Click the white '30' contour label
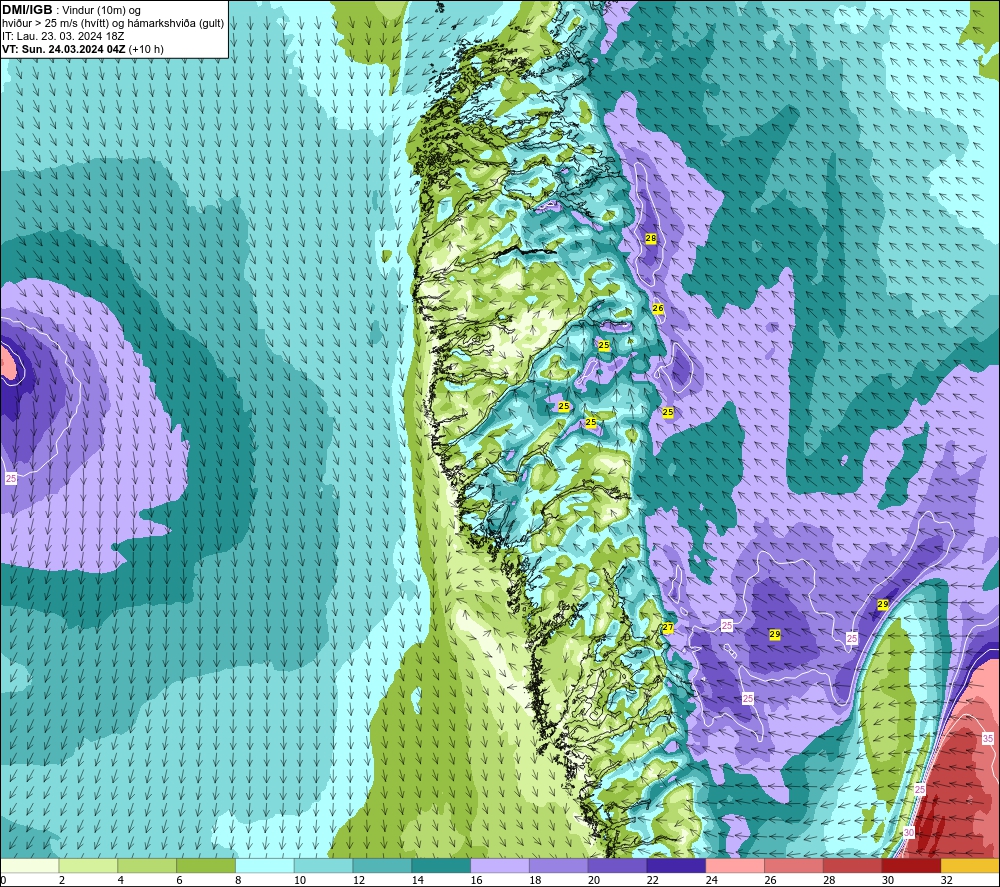Viewport: 1000px width, 887px height. (909, 833)
